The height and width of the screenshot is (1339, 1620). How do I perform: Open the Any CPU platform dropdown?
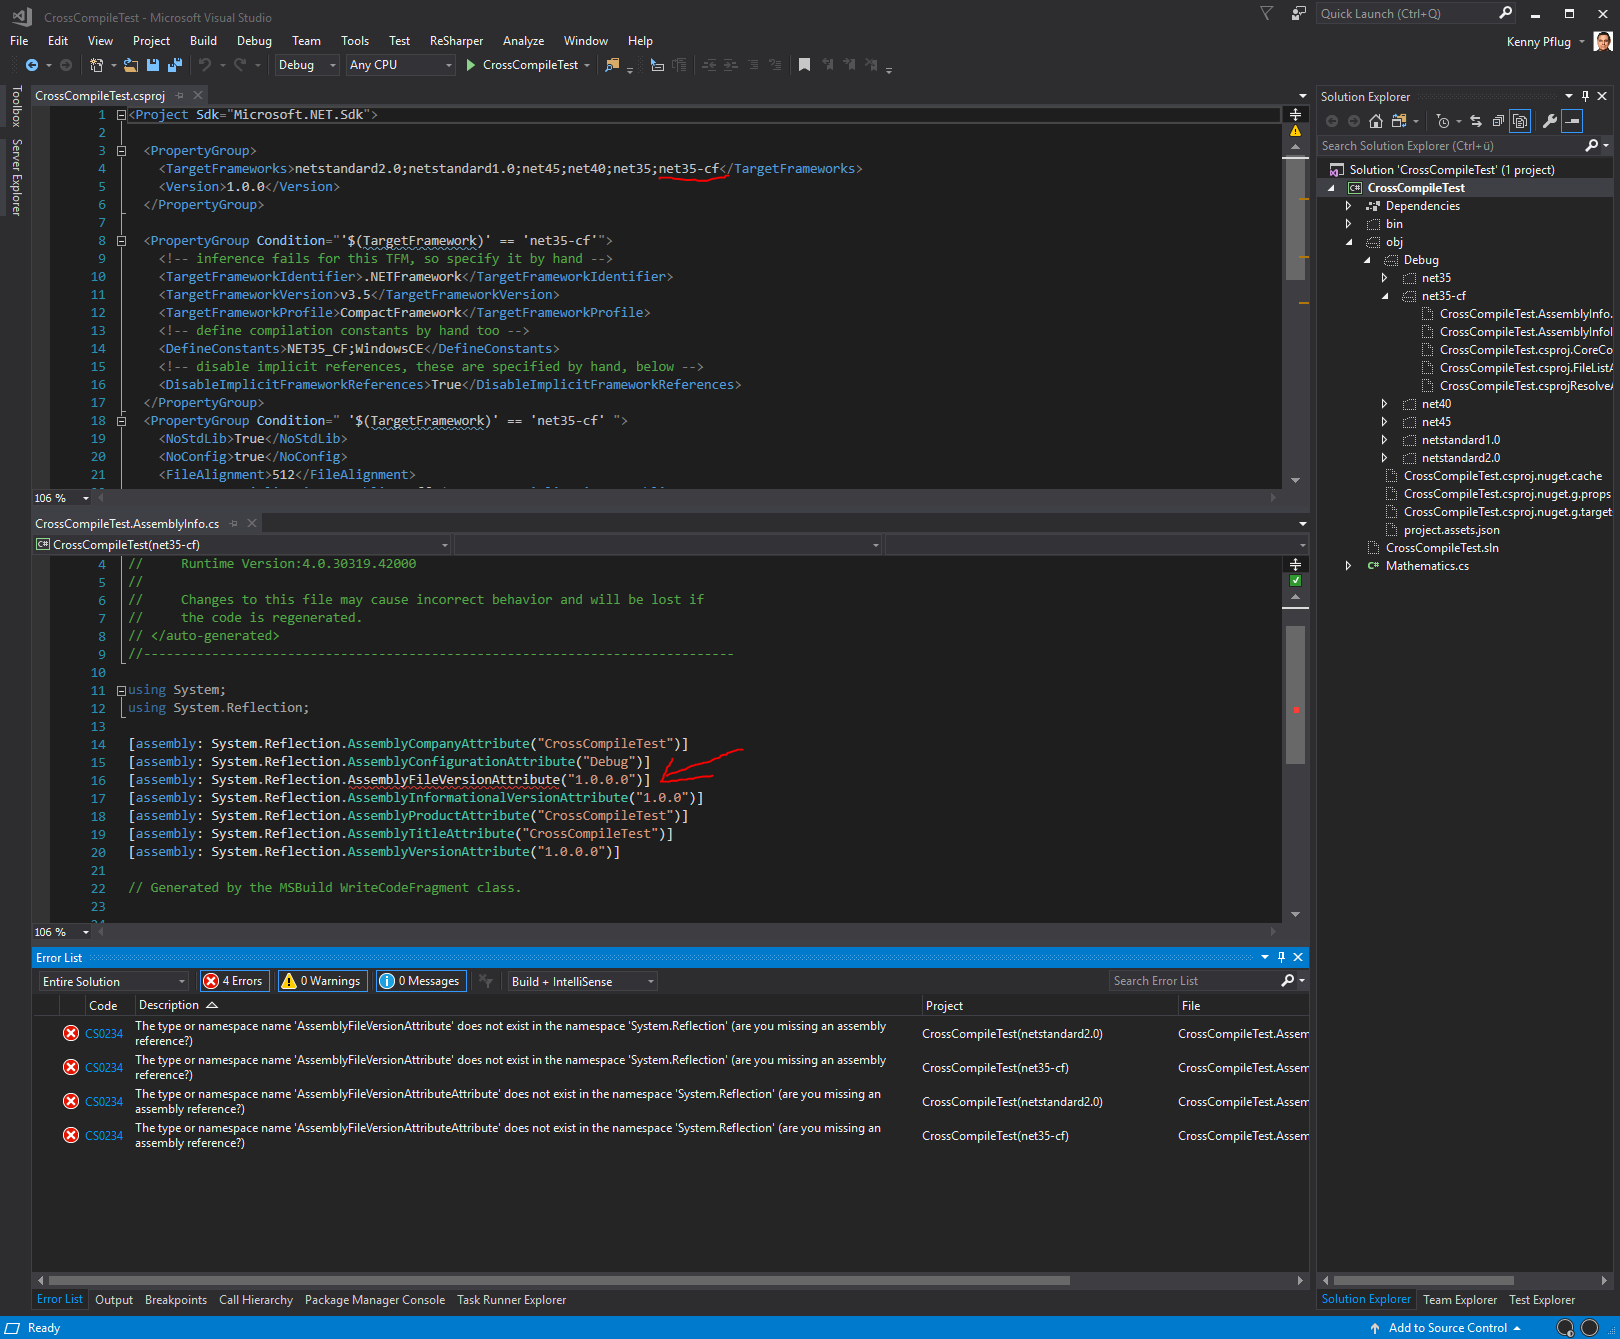tap(400, 65)
